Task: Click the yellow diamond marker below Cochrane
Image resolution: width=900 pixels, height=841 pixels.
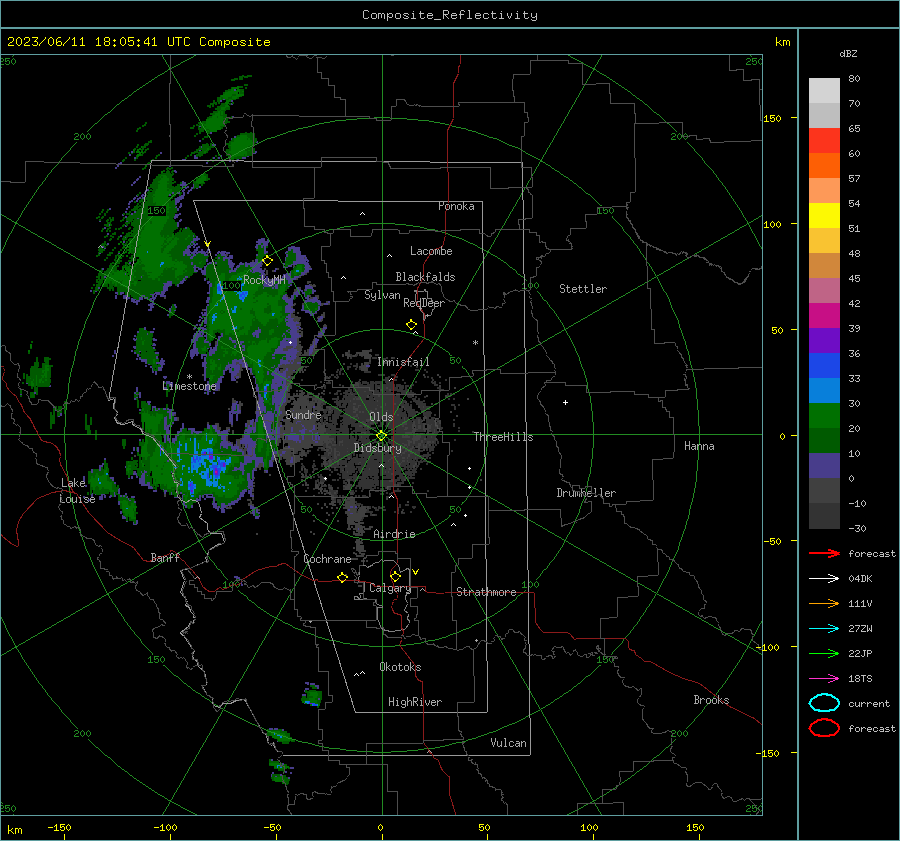Action: 342,578
